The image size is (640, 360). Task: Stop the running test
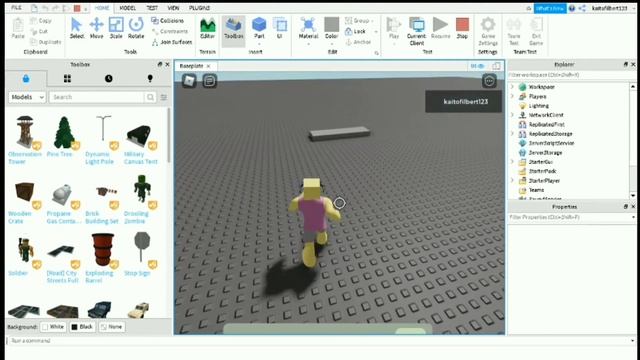point(462,28)
